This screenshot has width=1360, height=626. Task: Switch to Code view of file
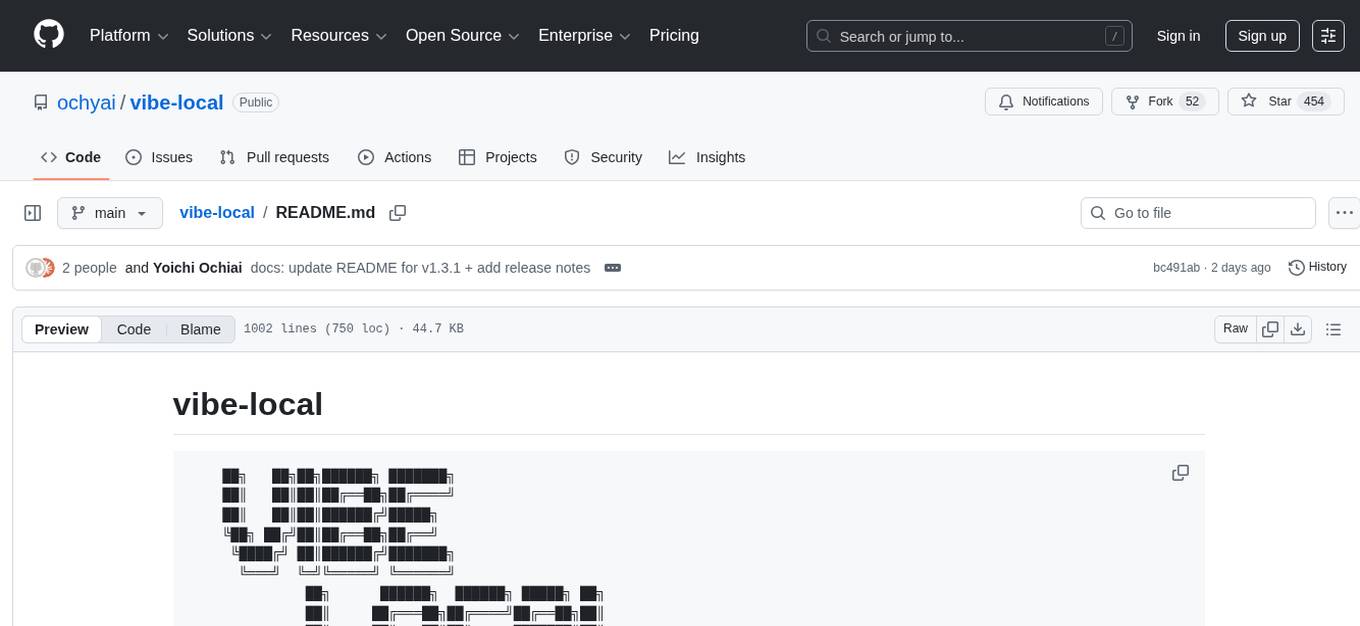coord(134,329)
